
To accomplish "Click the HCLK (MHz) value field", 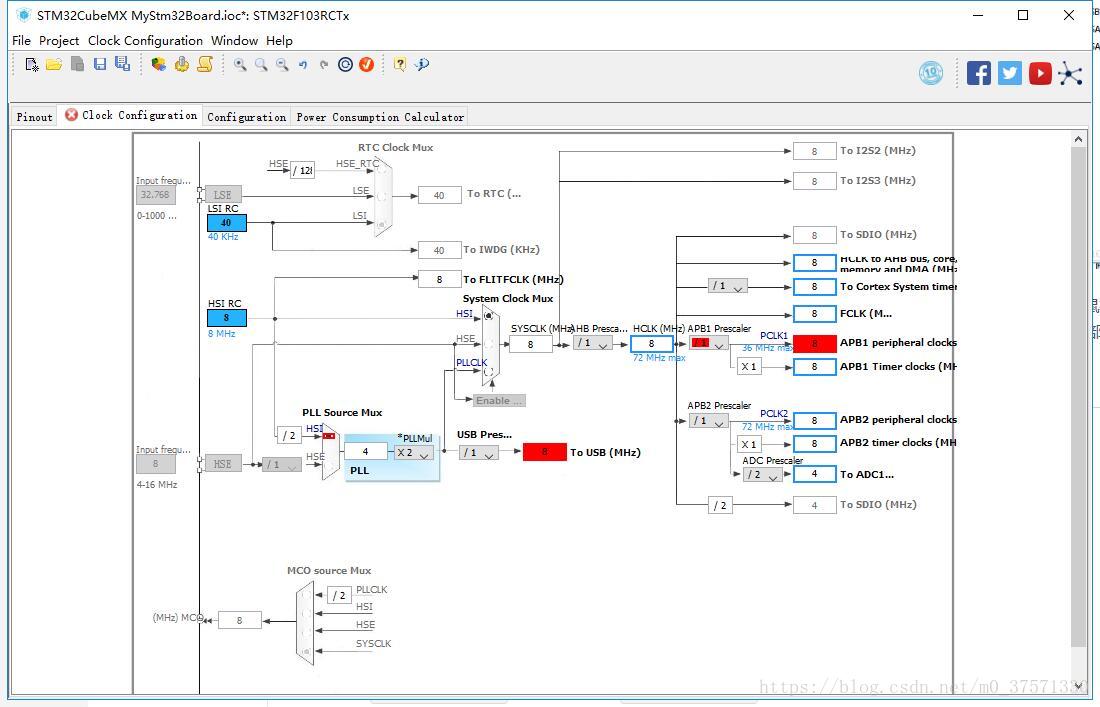I will pyautogui.click(x=651, y=344).
